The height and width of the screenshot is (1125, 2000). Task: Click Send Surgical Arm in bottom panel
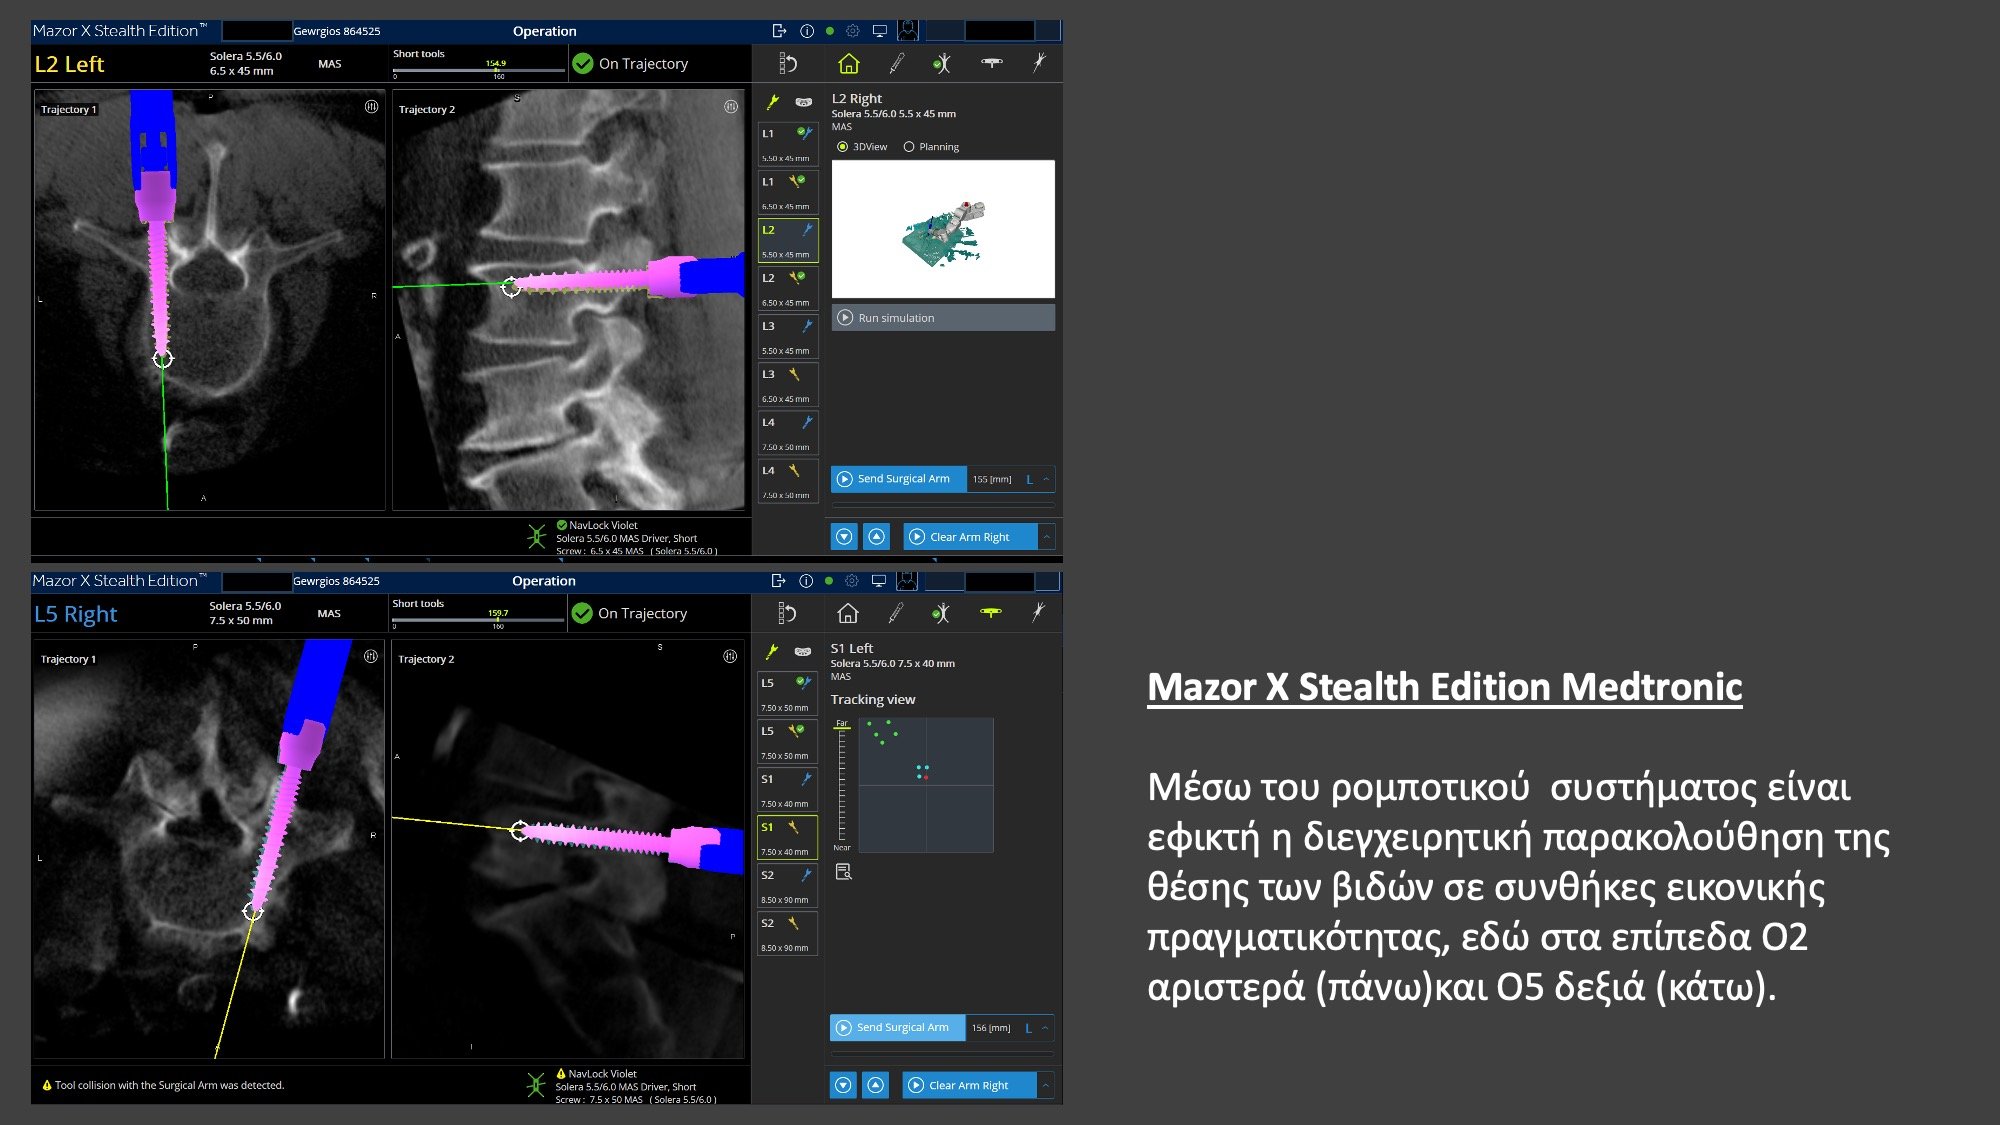tap(897, 1028)
